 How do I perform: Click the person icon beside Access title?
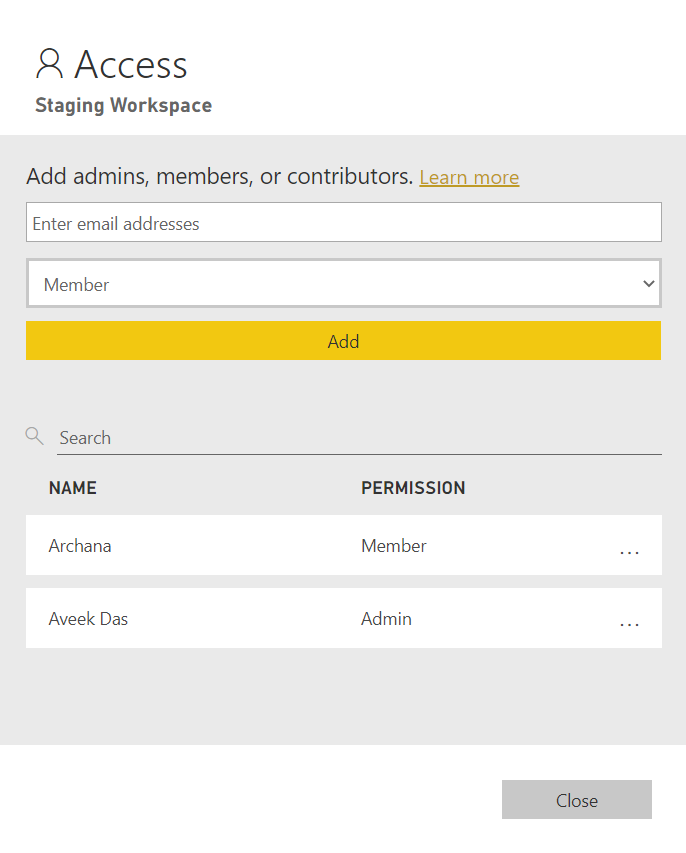point(49,63)
